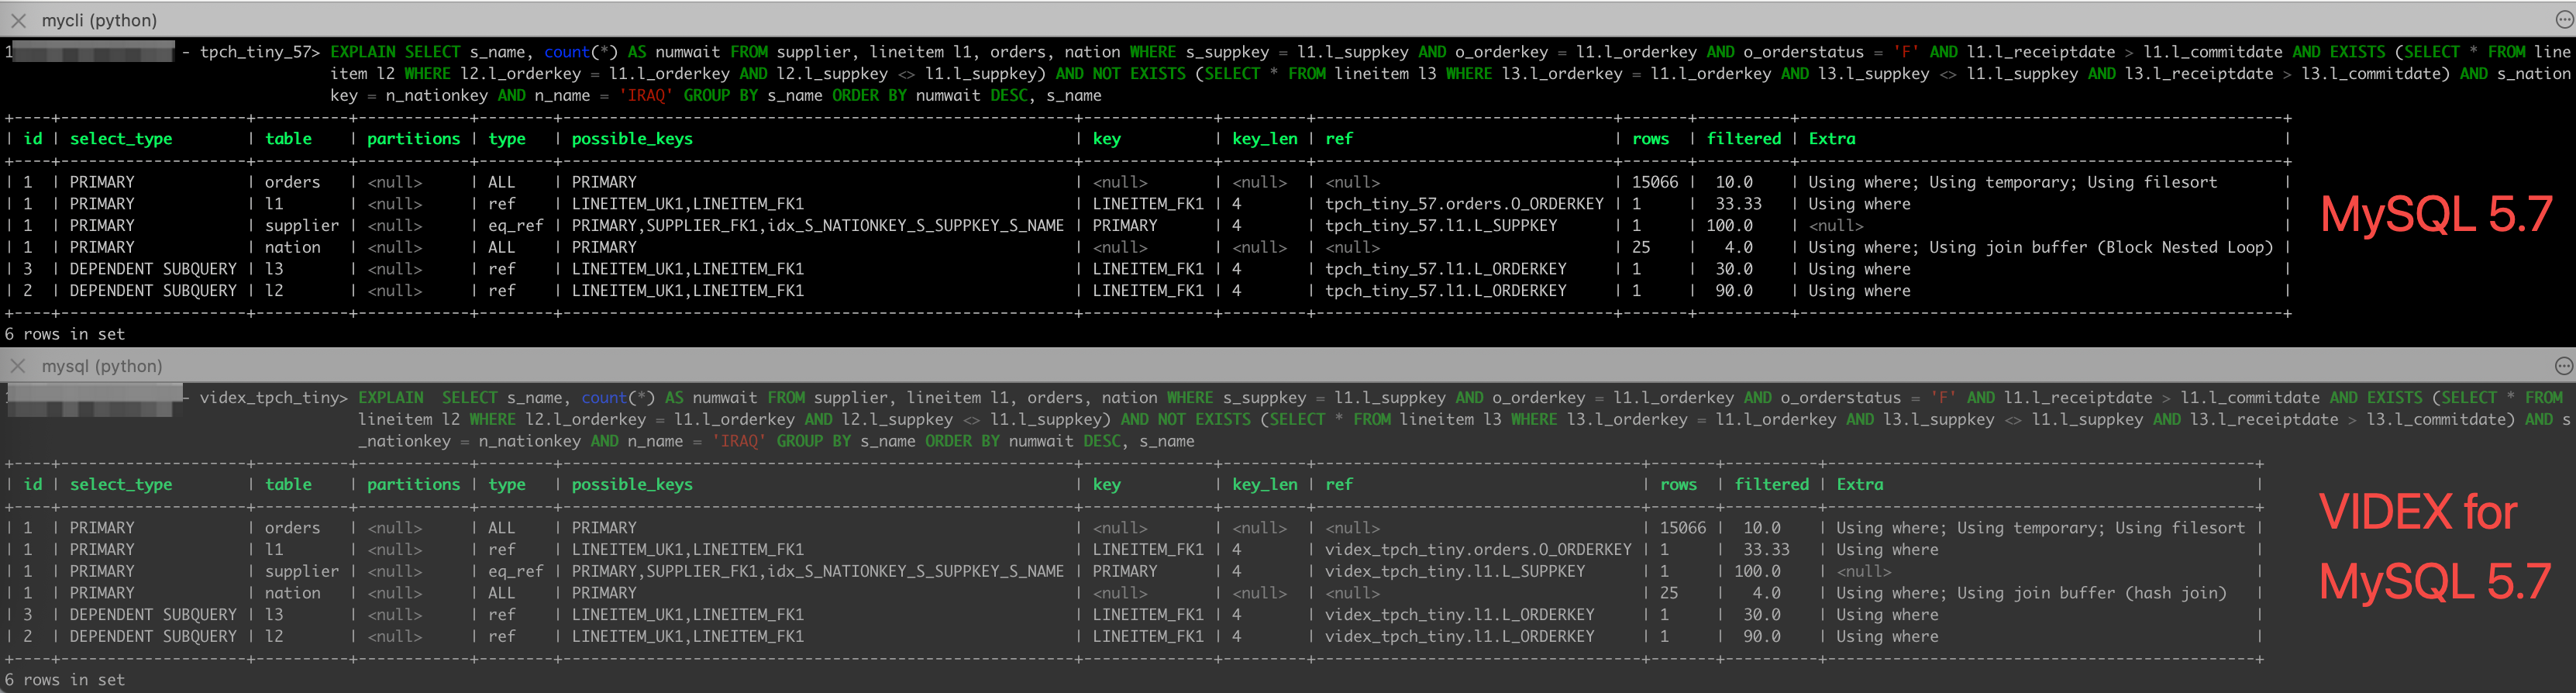Click table header in mysql table
The image size is (2576, 693).
[x=288, y=485]
